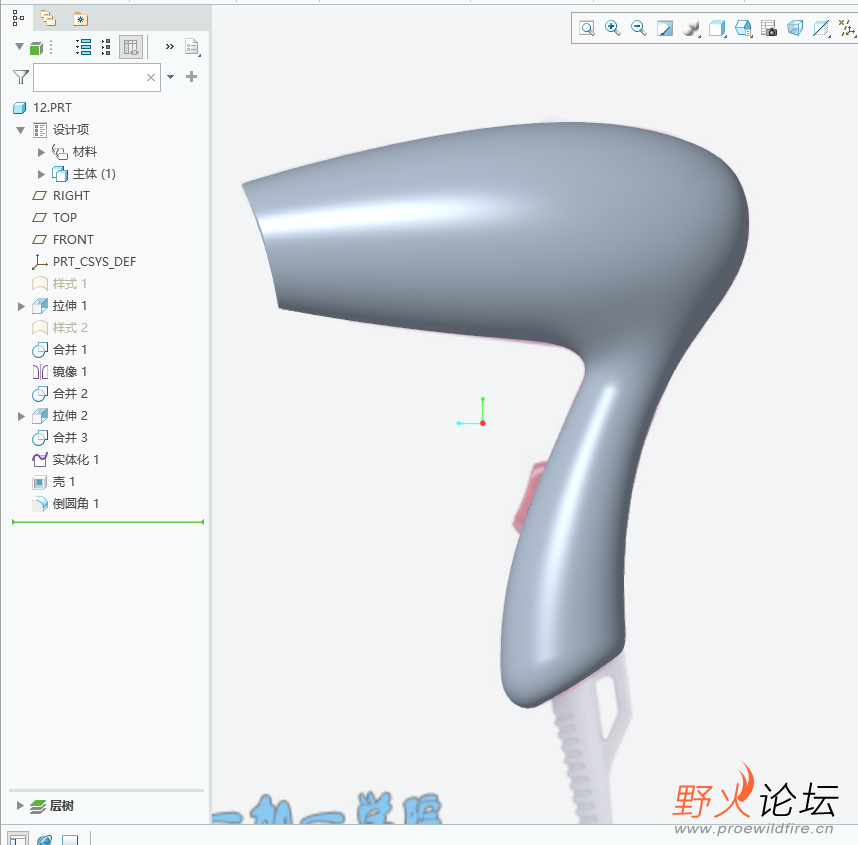Open the Folder Browser tab
The height and width of the screenshot is (845, 858).
click(48, 19)
